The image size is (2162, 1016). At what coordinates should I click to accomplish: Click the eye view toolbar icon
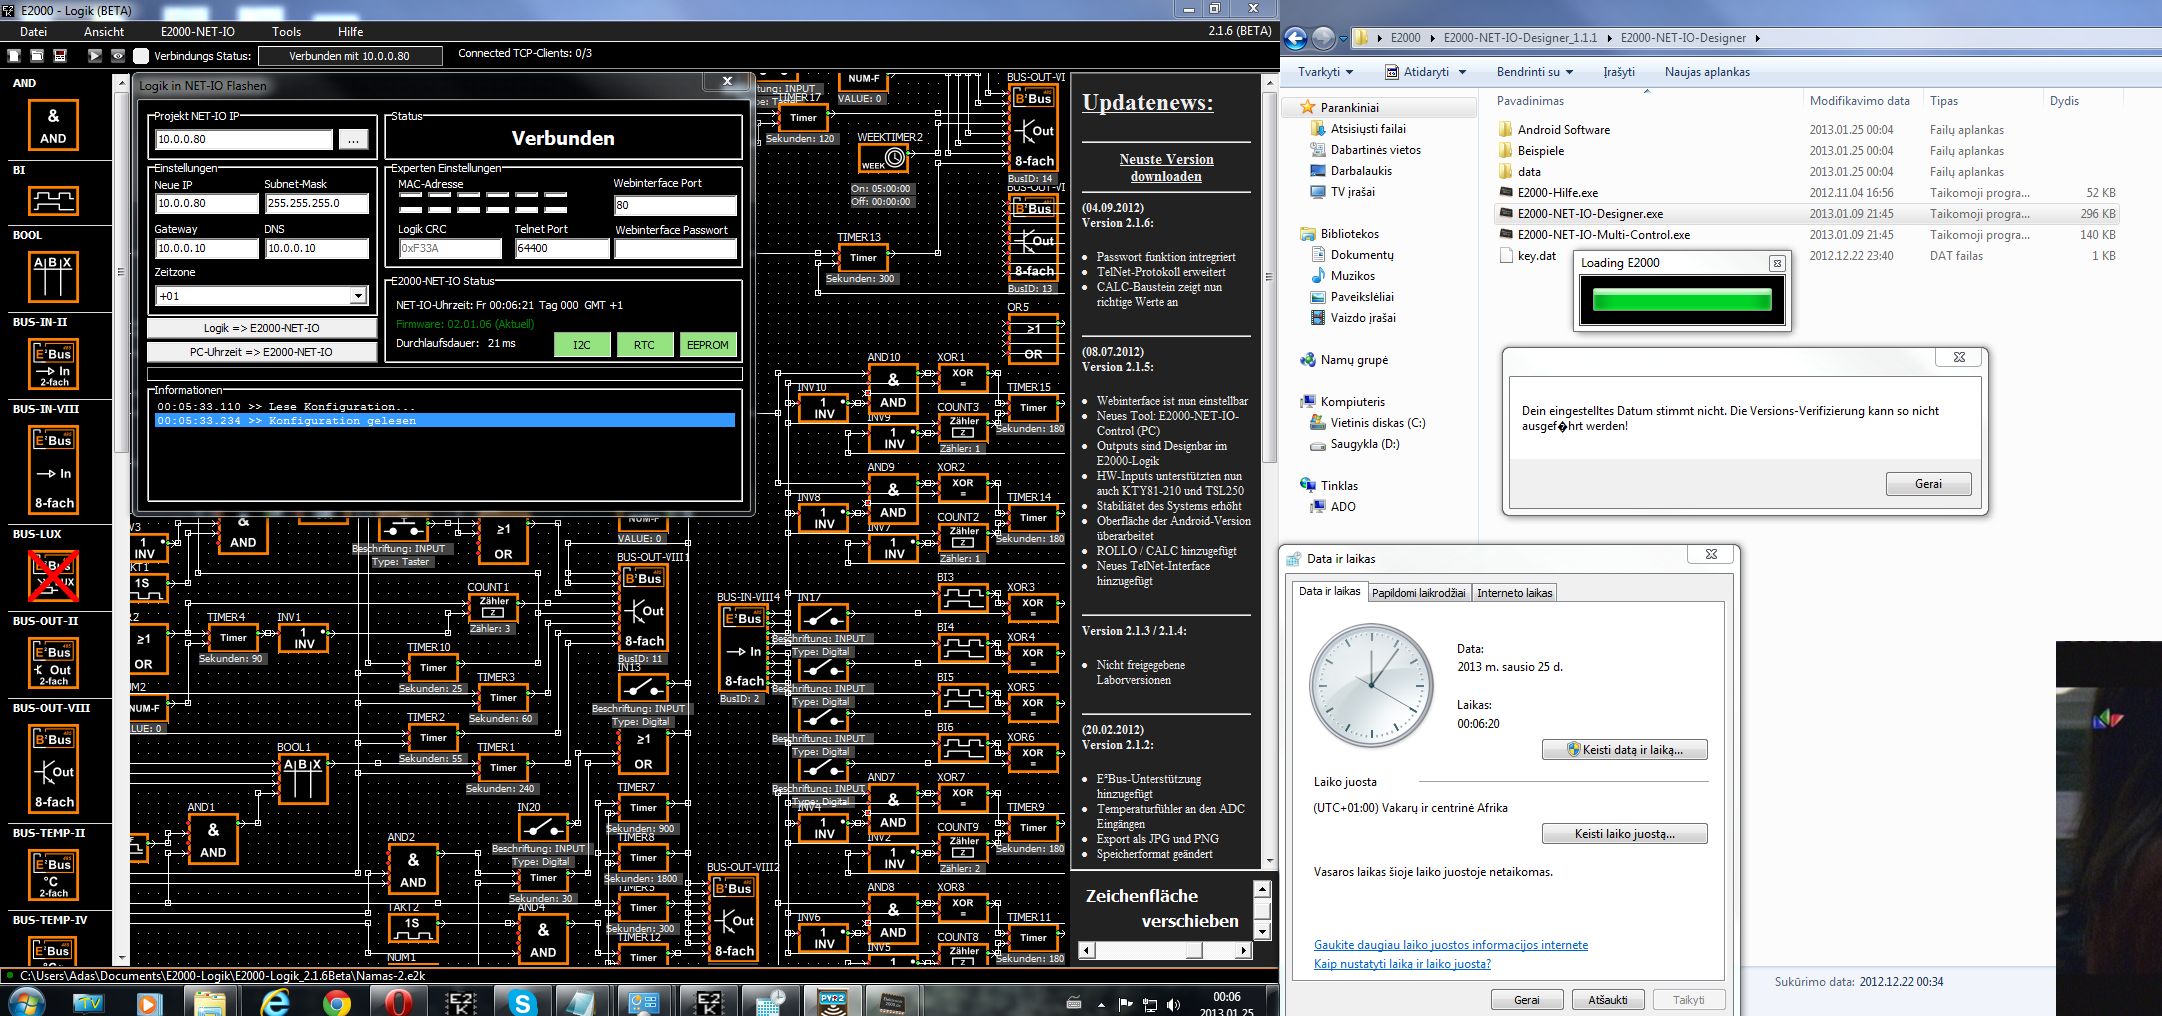point(118,56)
